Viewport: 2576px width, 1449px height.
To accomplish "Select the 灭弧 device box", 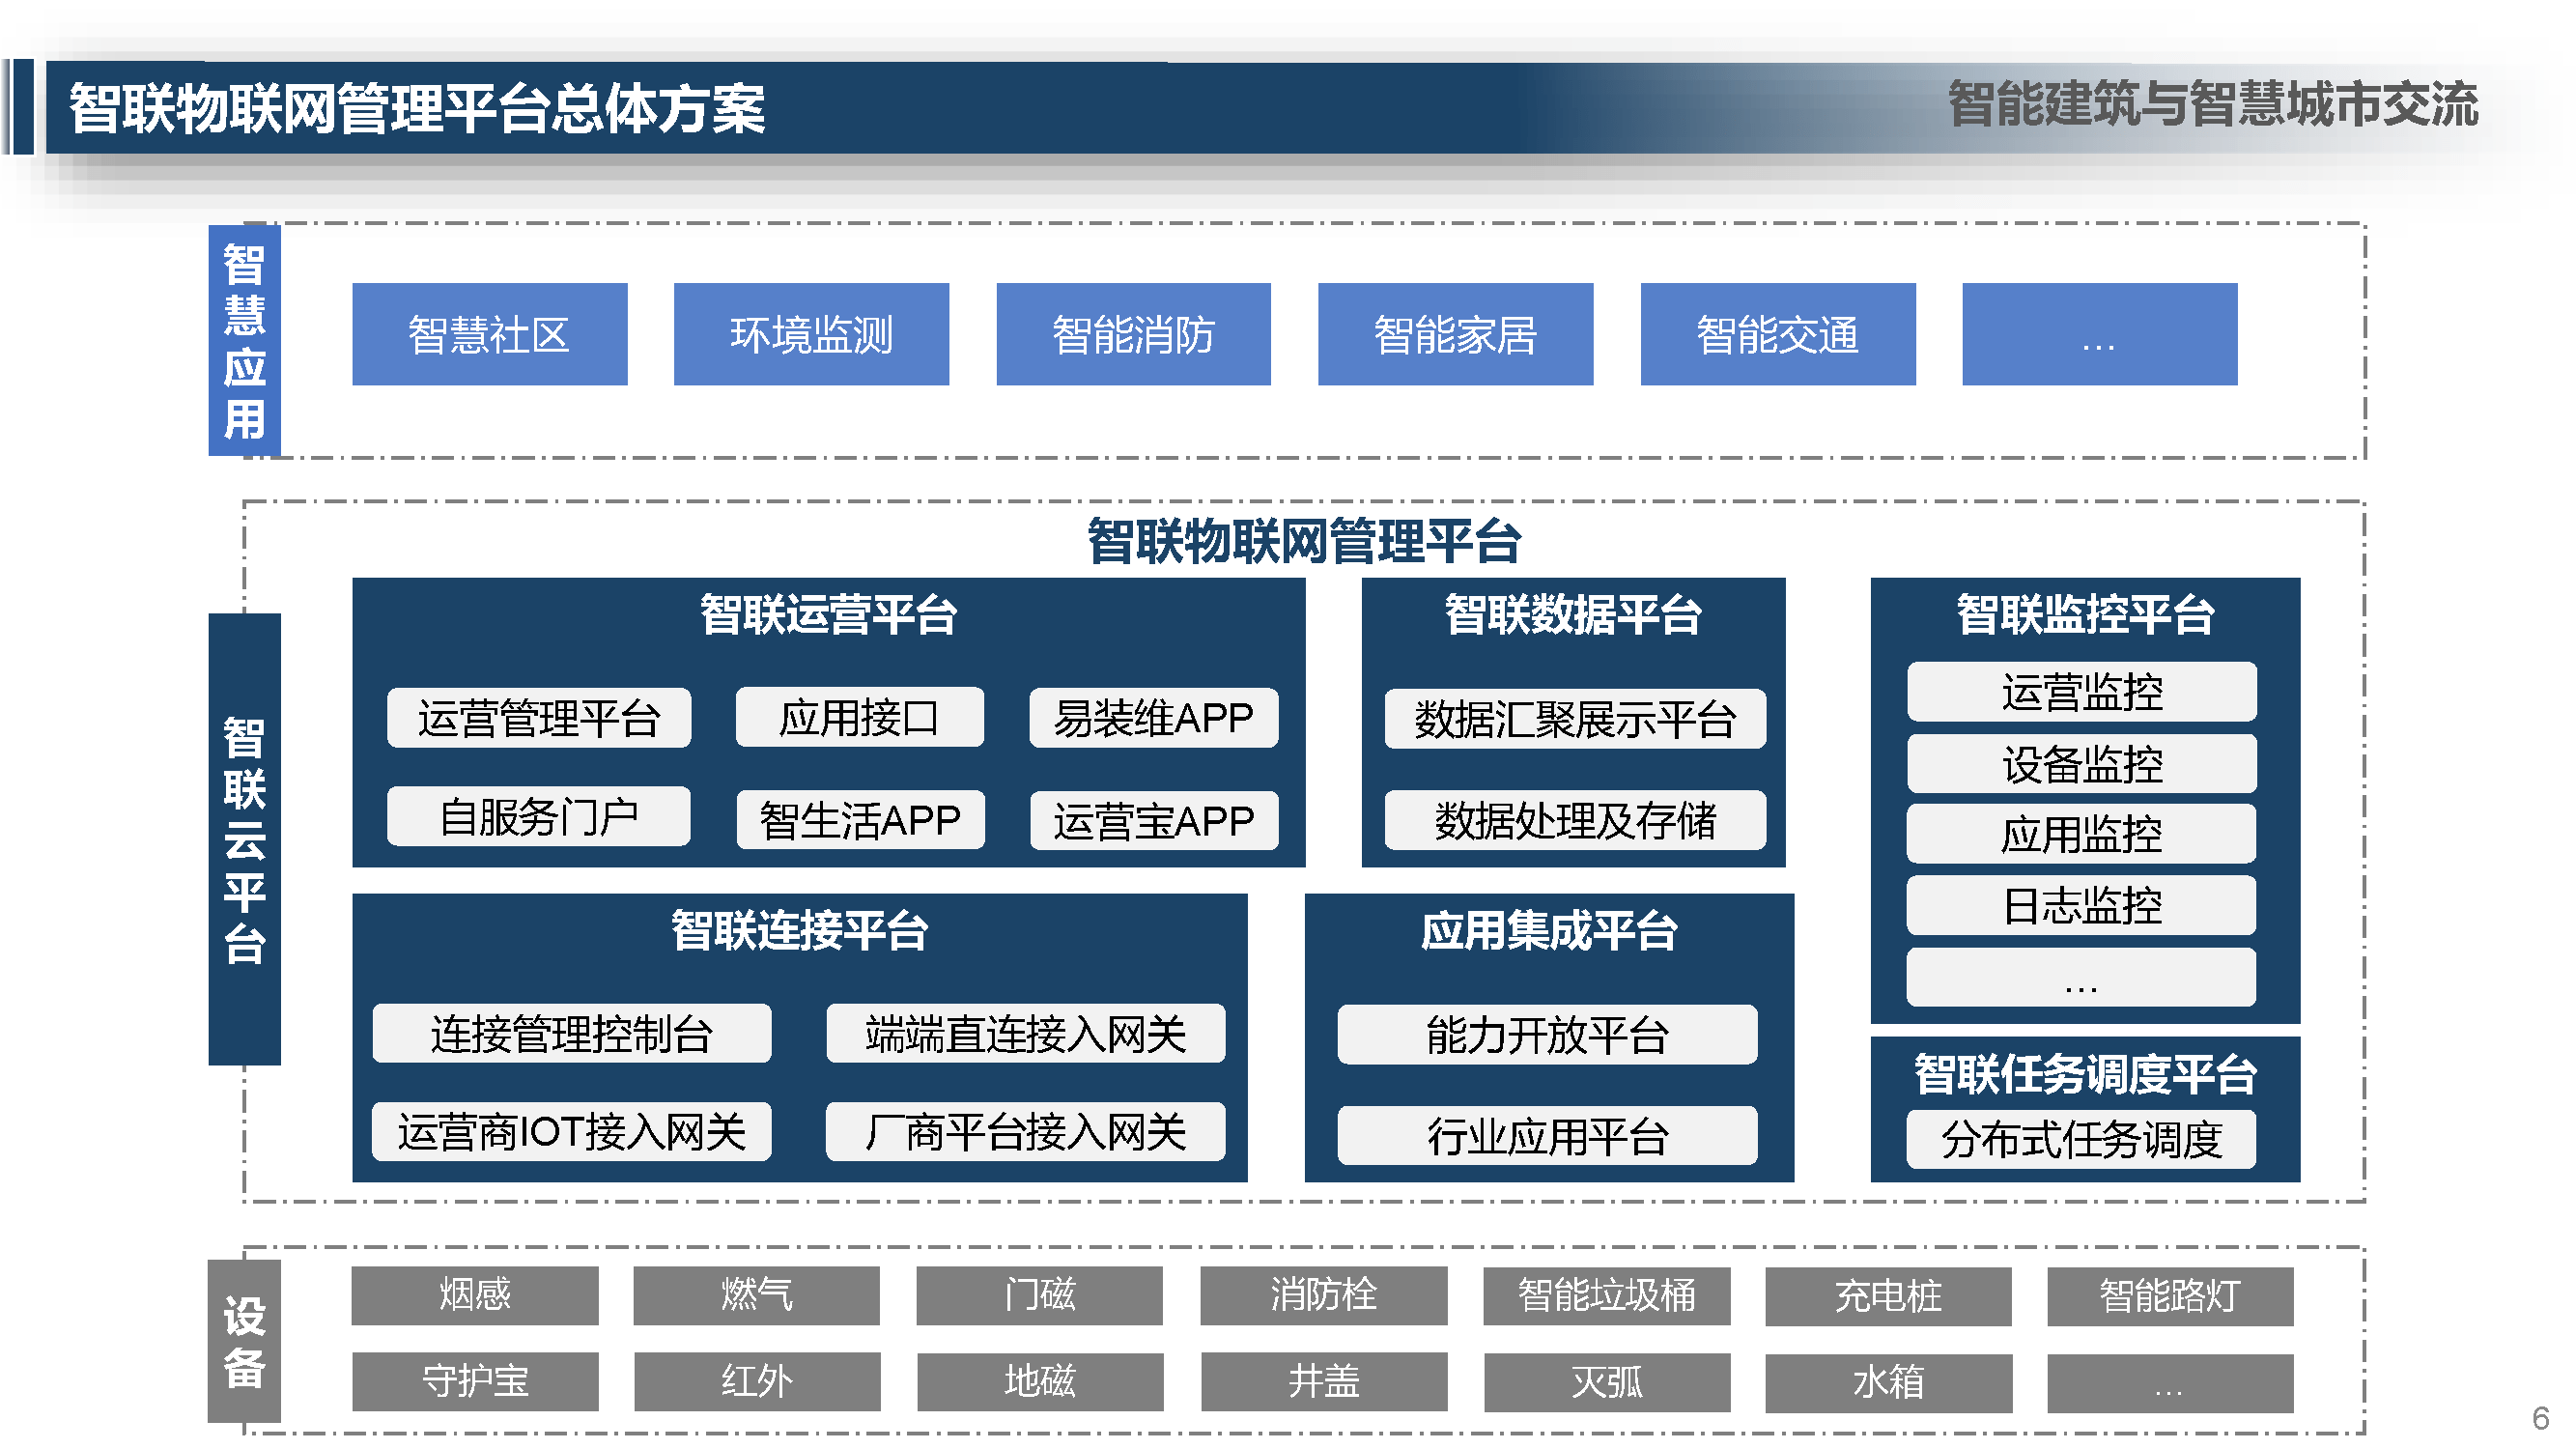I will 1607,1382.
